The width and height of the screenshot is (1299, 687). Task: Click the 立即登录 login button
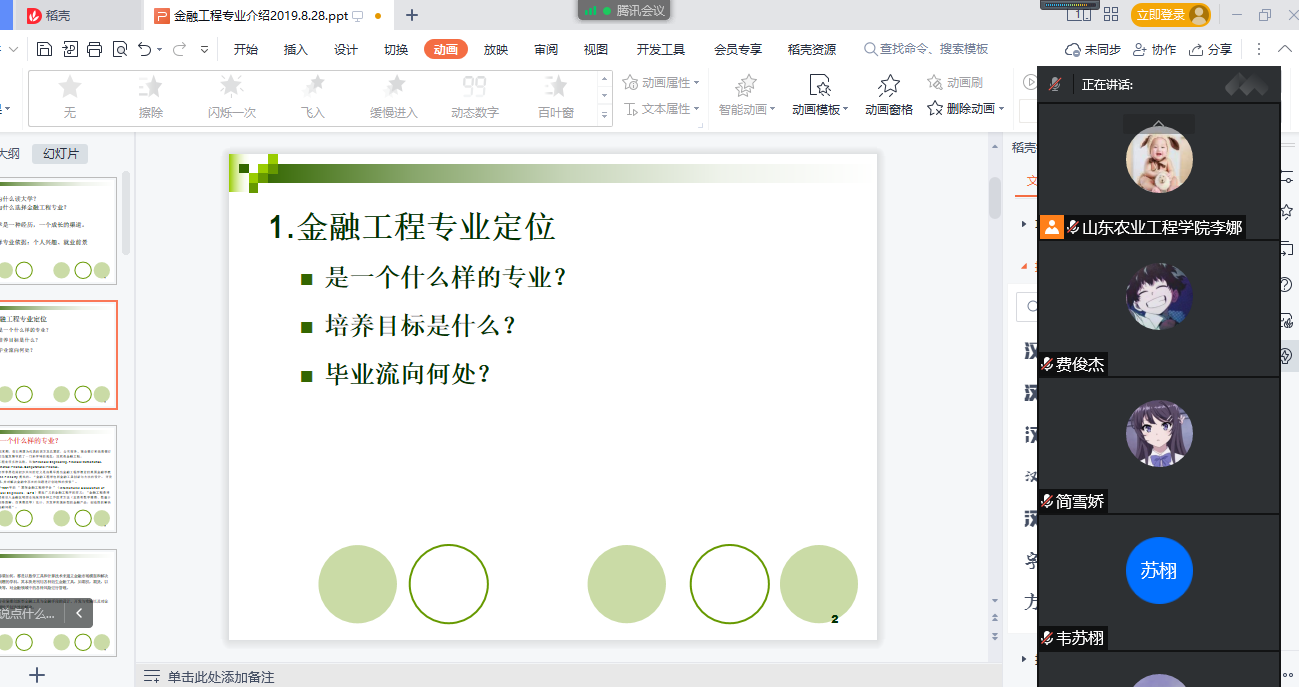coord(1169,15)
